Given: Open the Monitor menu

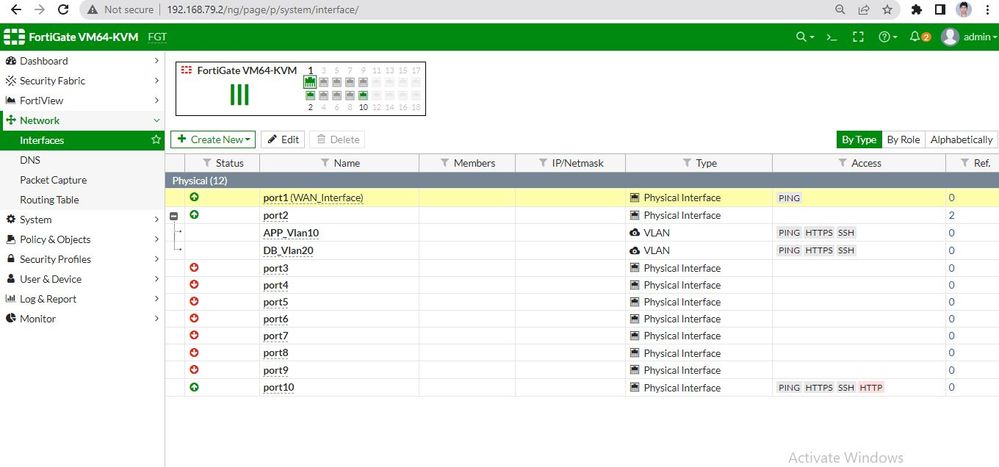Looking at the screenshot, I should (x=82, y=319).
